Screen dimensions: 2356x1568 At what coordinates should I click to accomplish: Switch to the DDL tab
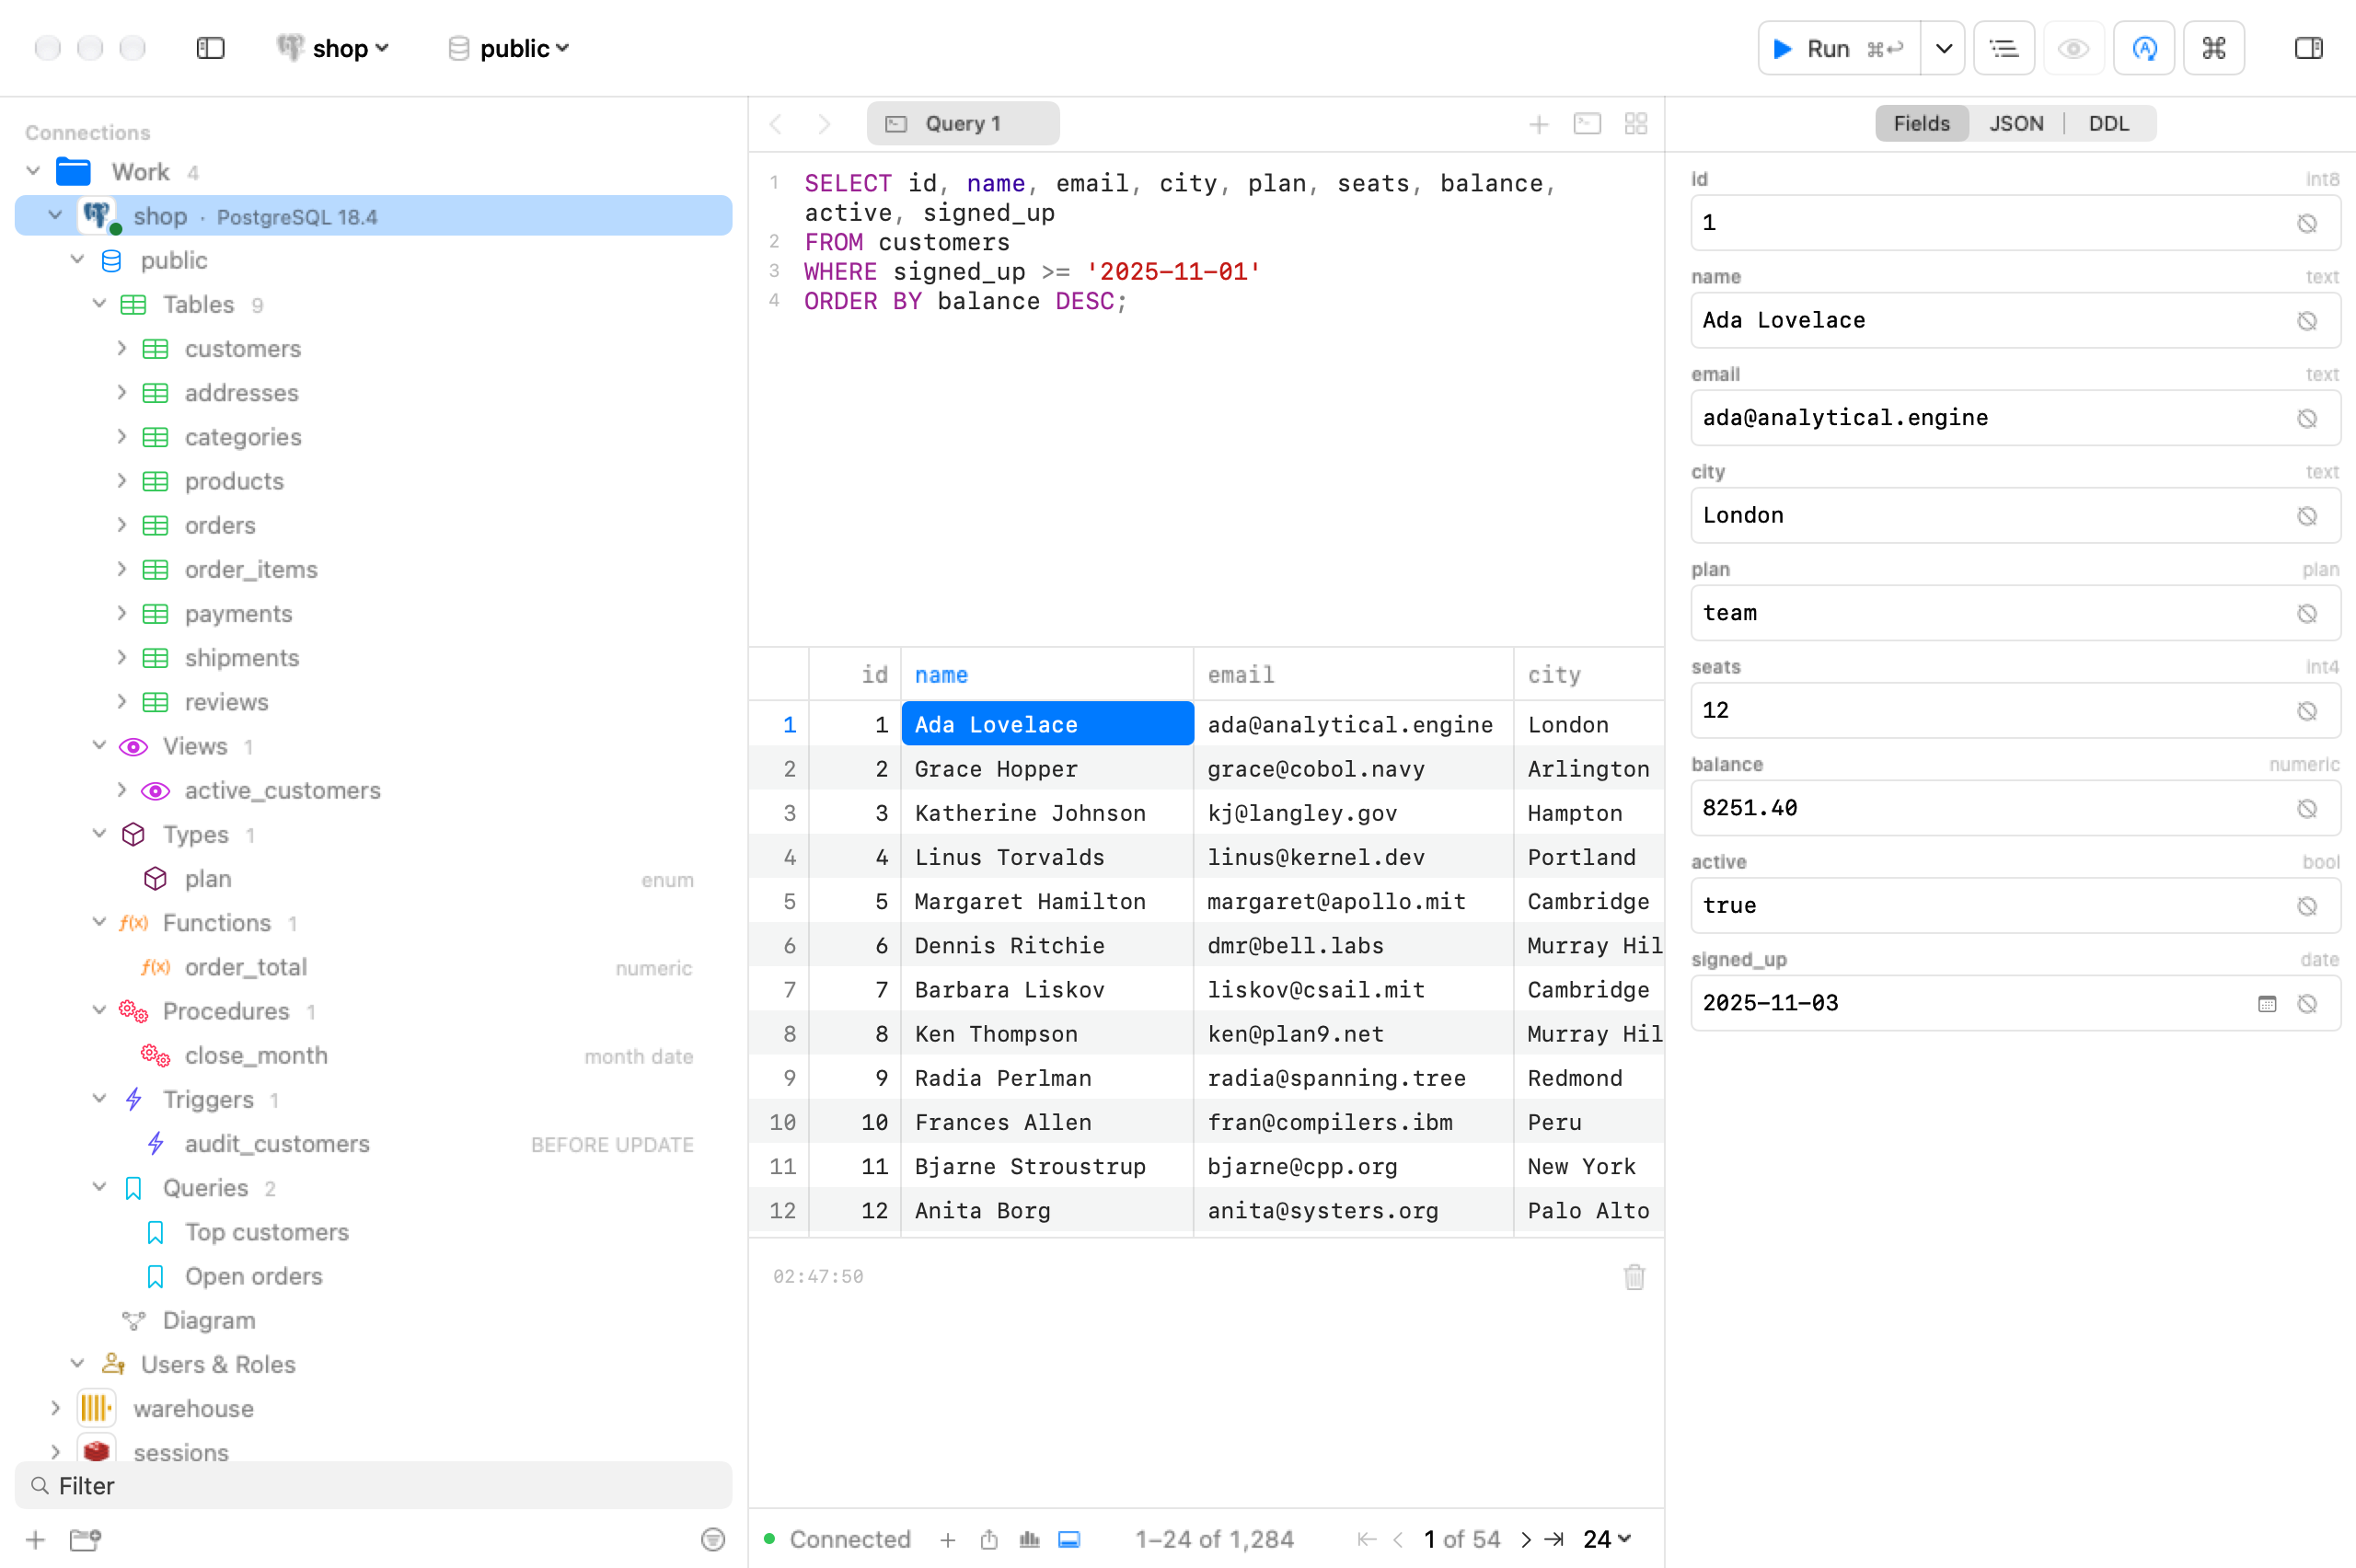click(2109, 123)
